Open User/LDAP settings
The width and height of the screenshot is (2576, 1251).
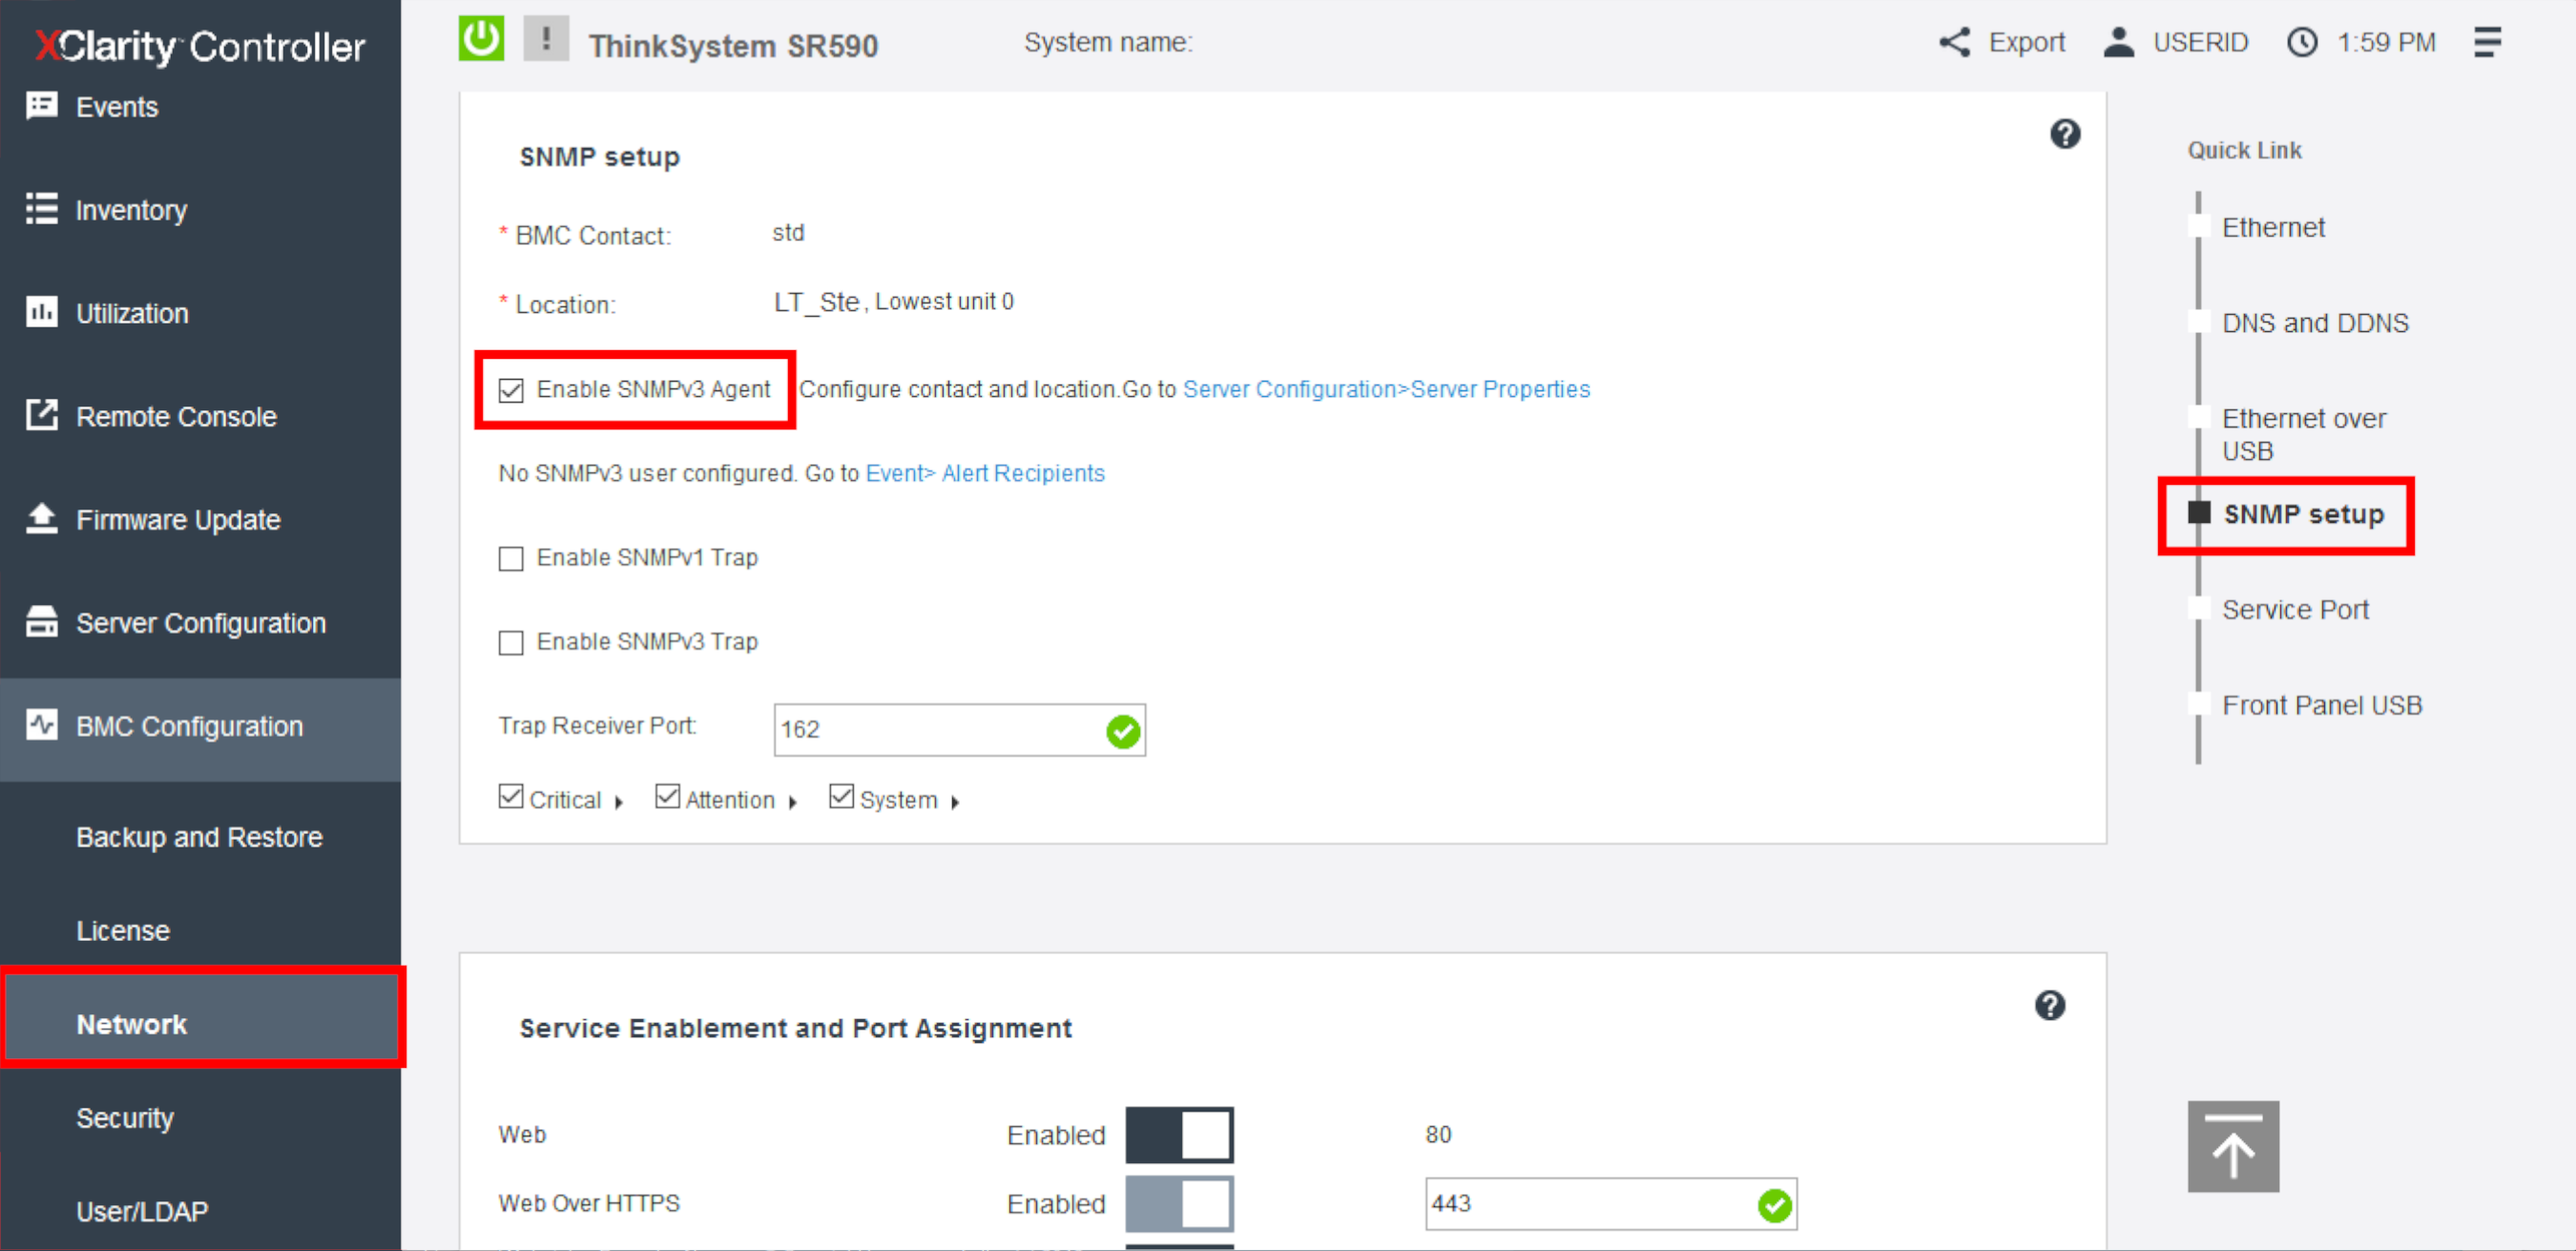click(x=141, y=1210)
